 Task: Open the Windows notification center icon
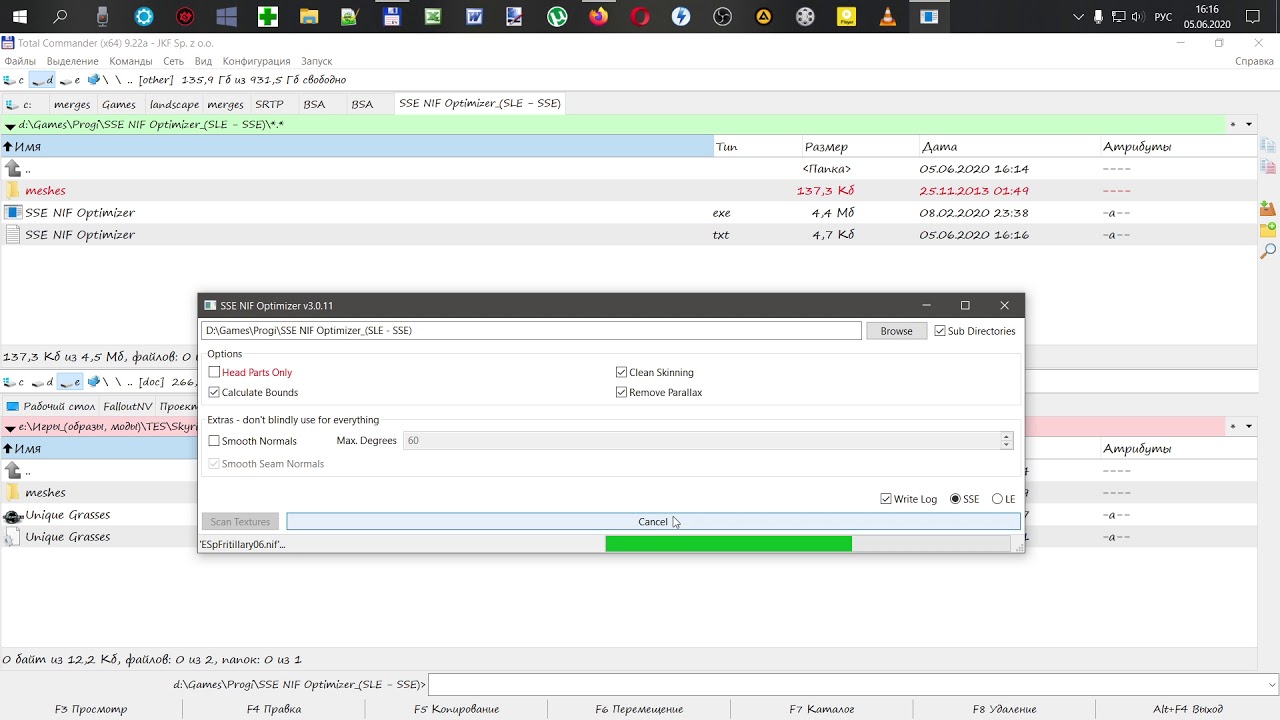(x=1253, y=17)
